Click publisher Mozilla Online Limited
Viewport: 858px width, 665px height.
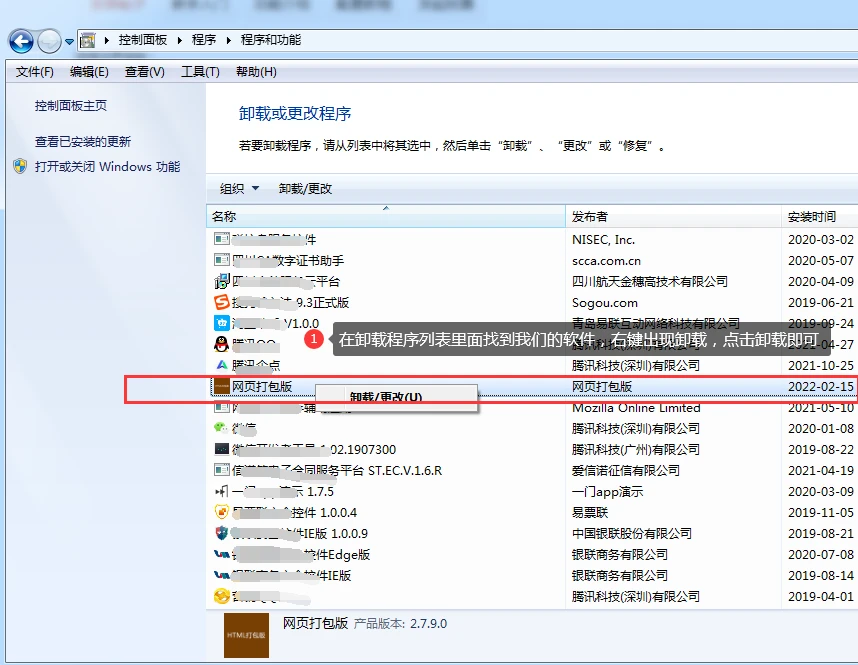636,408
